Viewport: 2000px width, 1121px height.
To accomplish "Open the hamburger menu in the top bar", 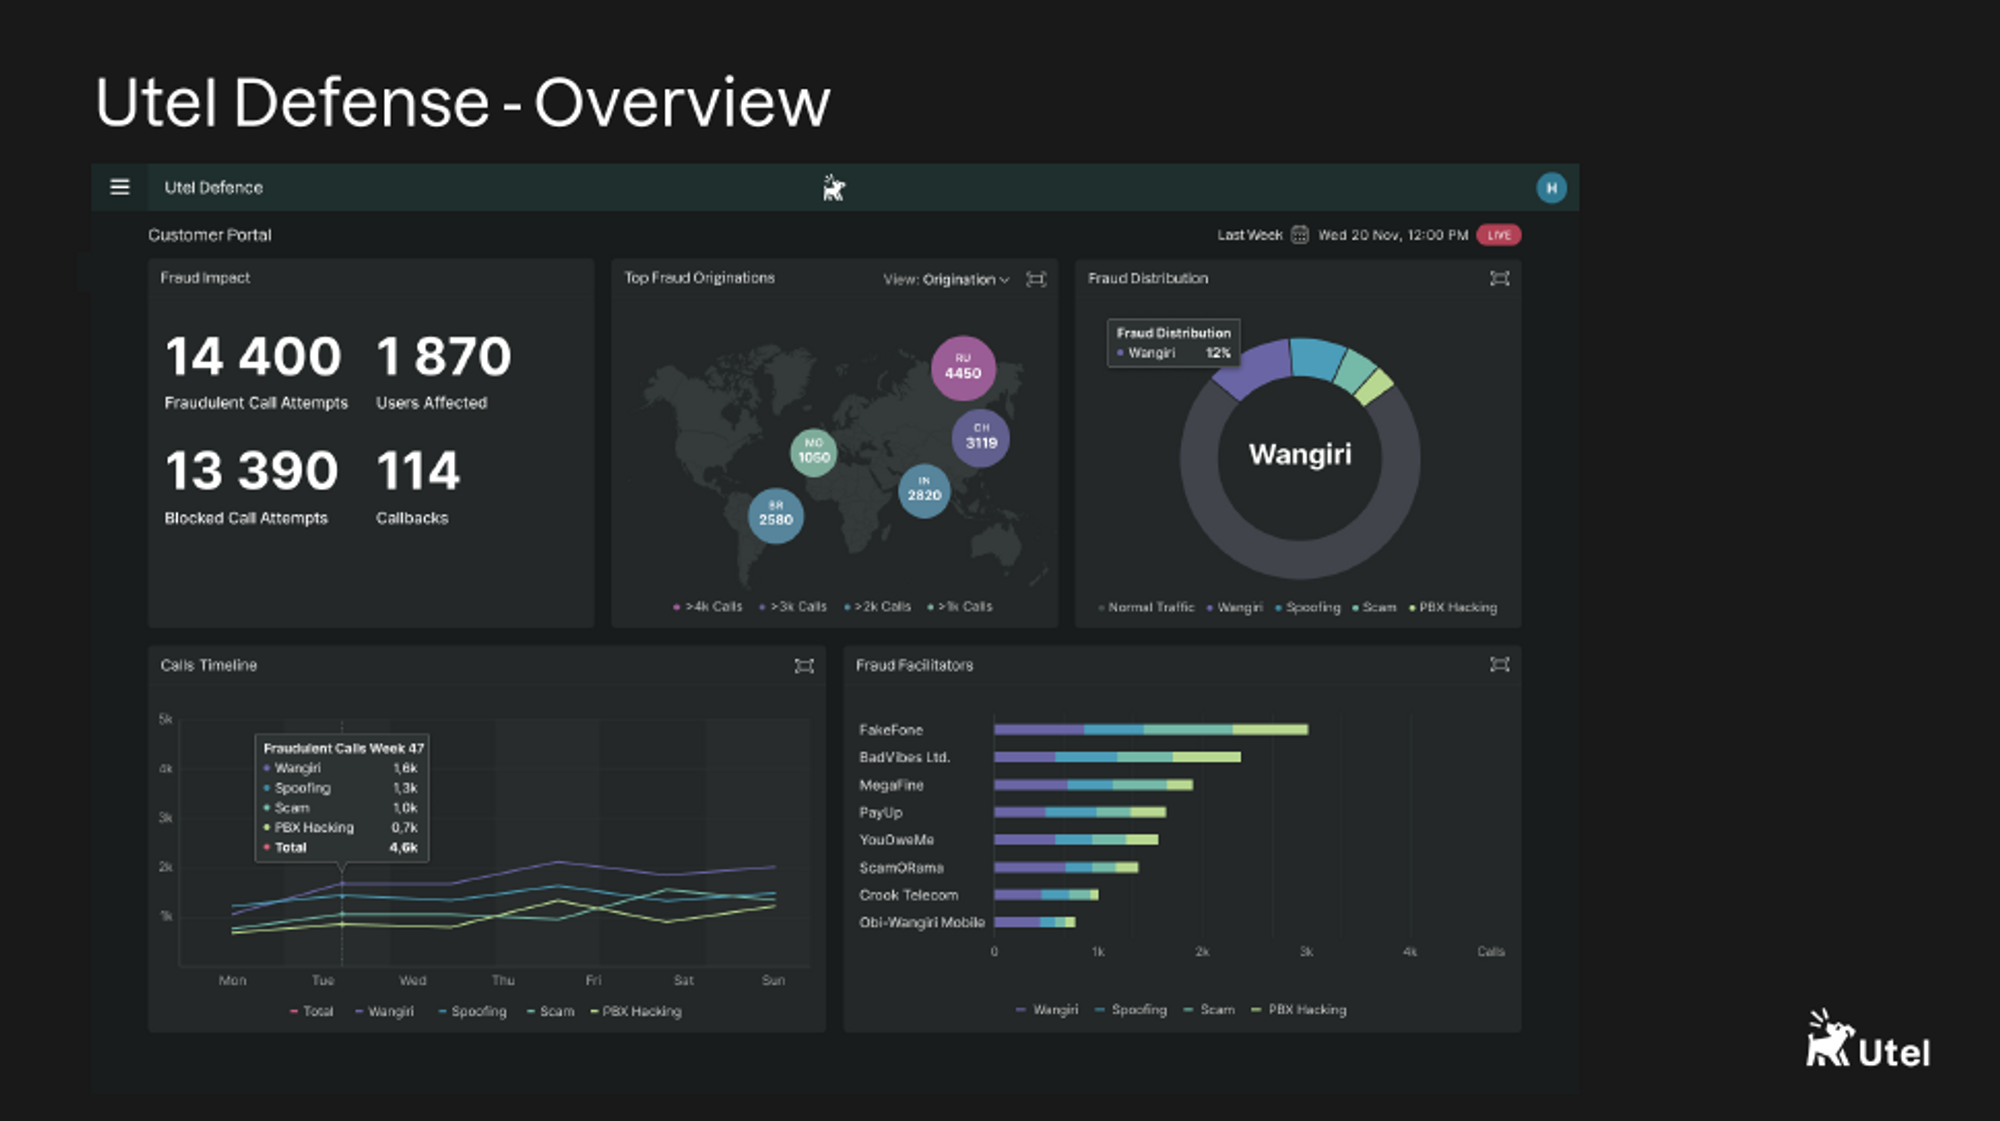I will tap(120, 187).
